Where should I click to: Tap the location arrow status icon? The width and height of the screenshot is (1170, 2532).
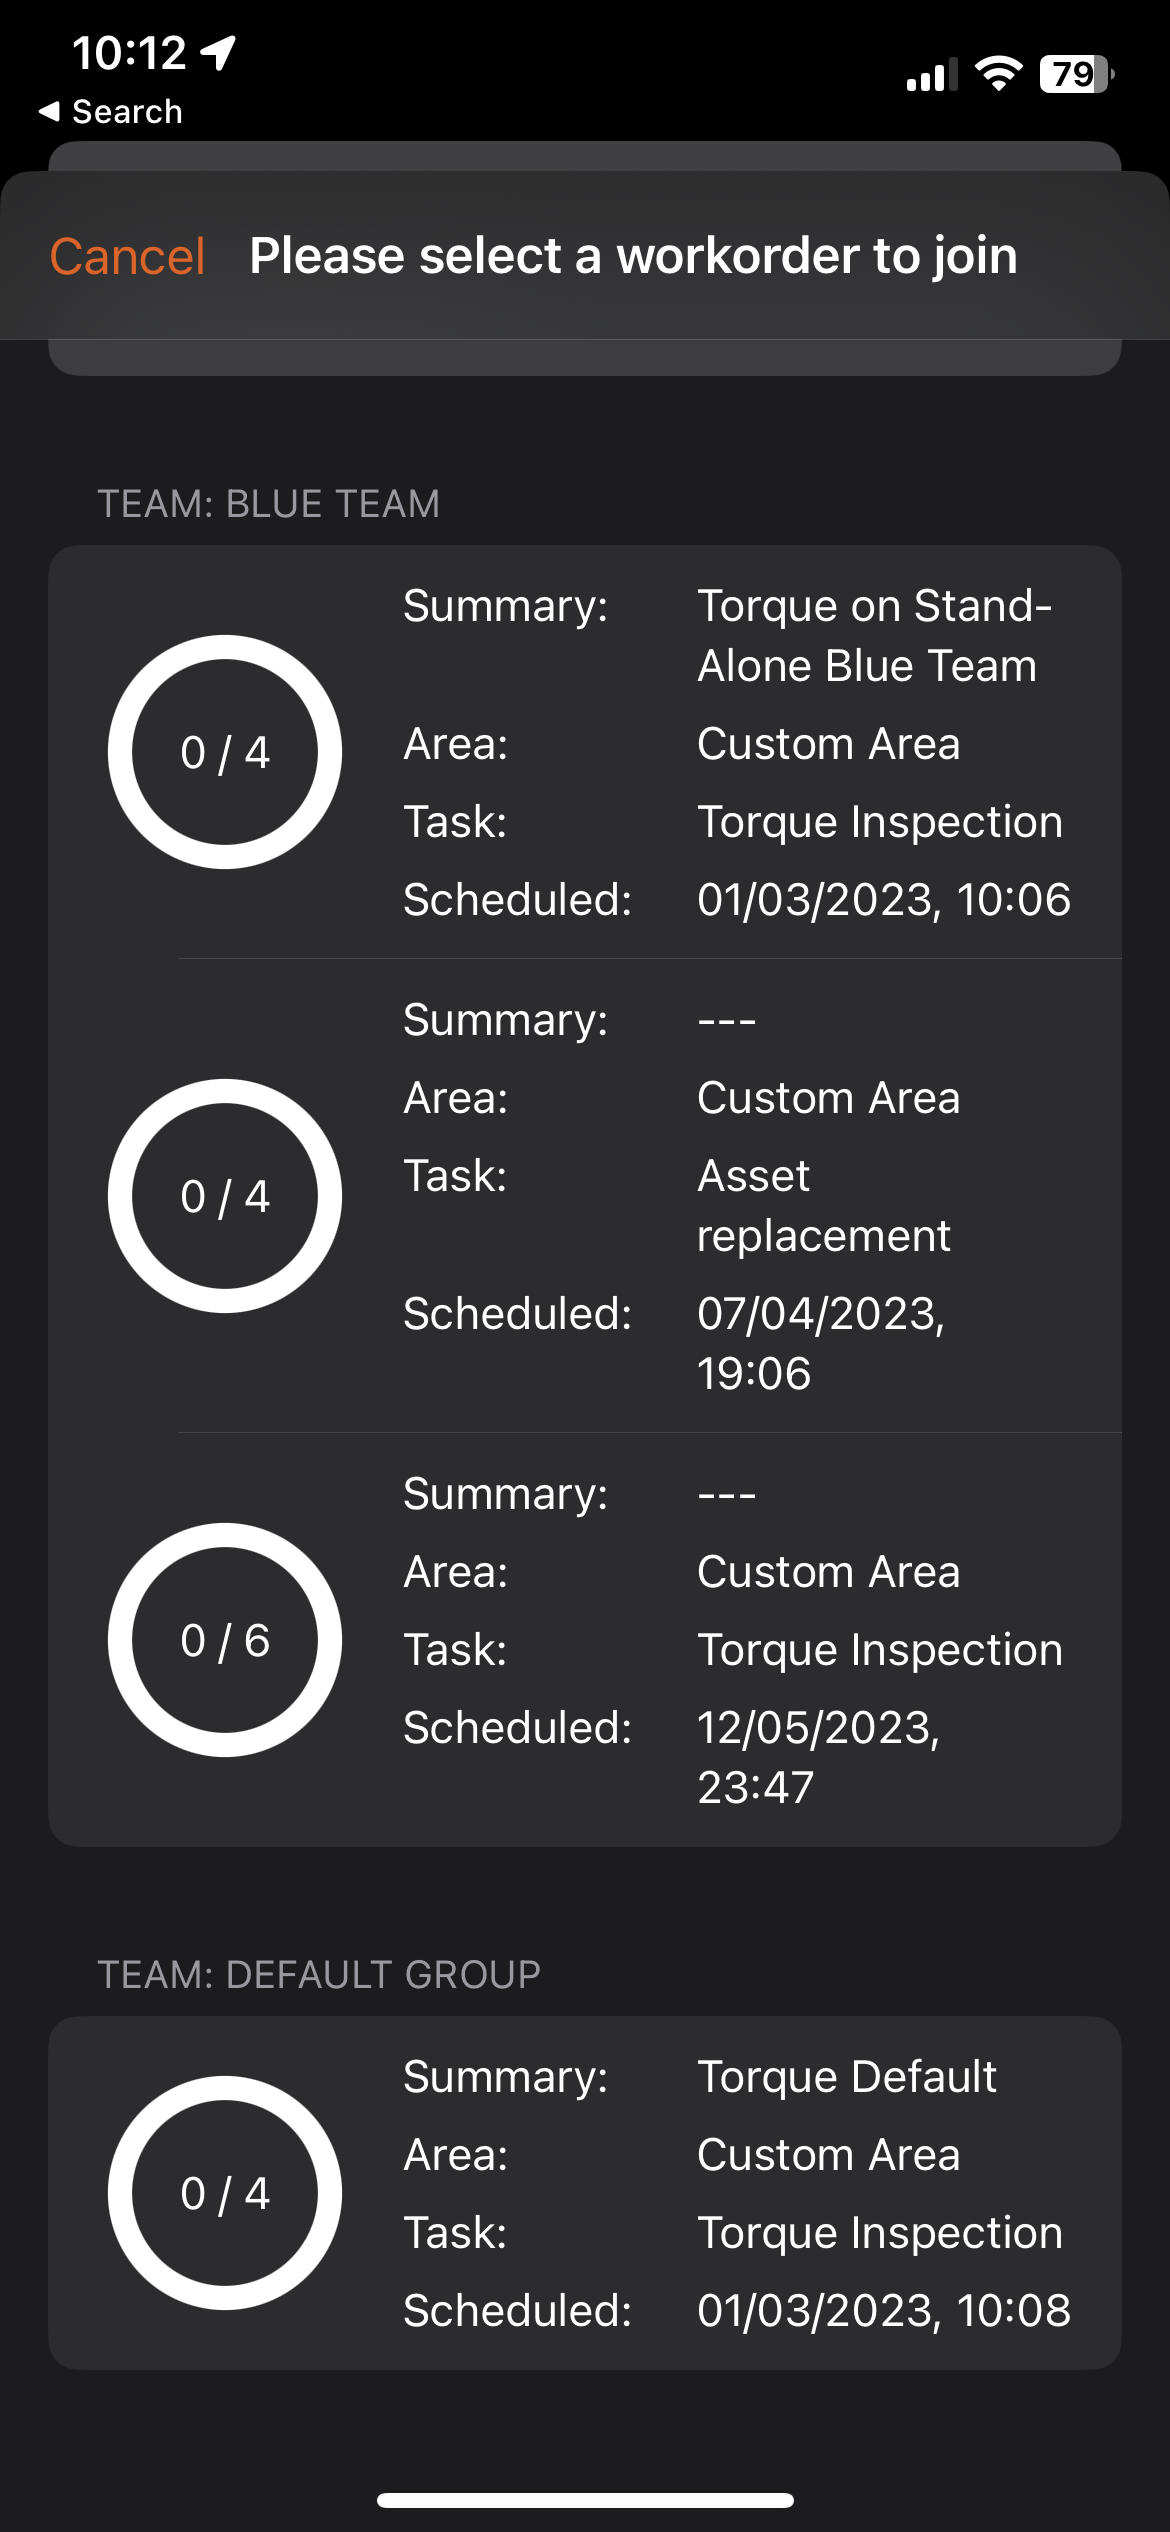tap(218, 52)
